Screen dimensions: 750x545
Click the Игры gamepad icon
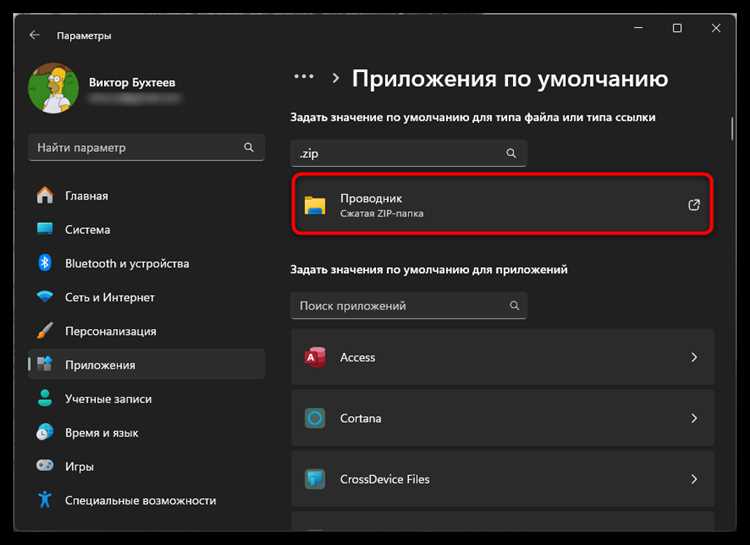(45, 465)
